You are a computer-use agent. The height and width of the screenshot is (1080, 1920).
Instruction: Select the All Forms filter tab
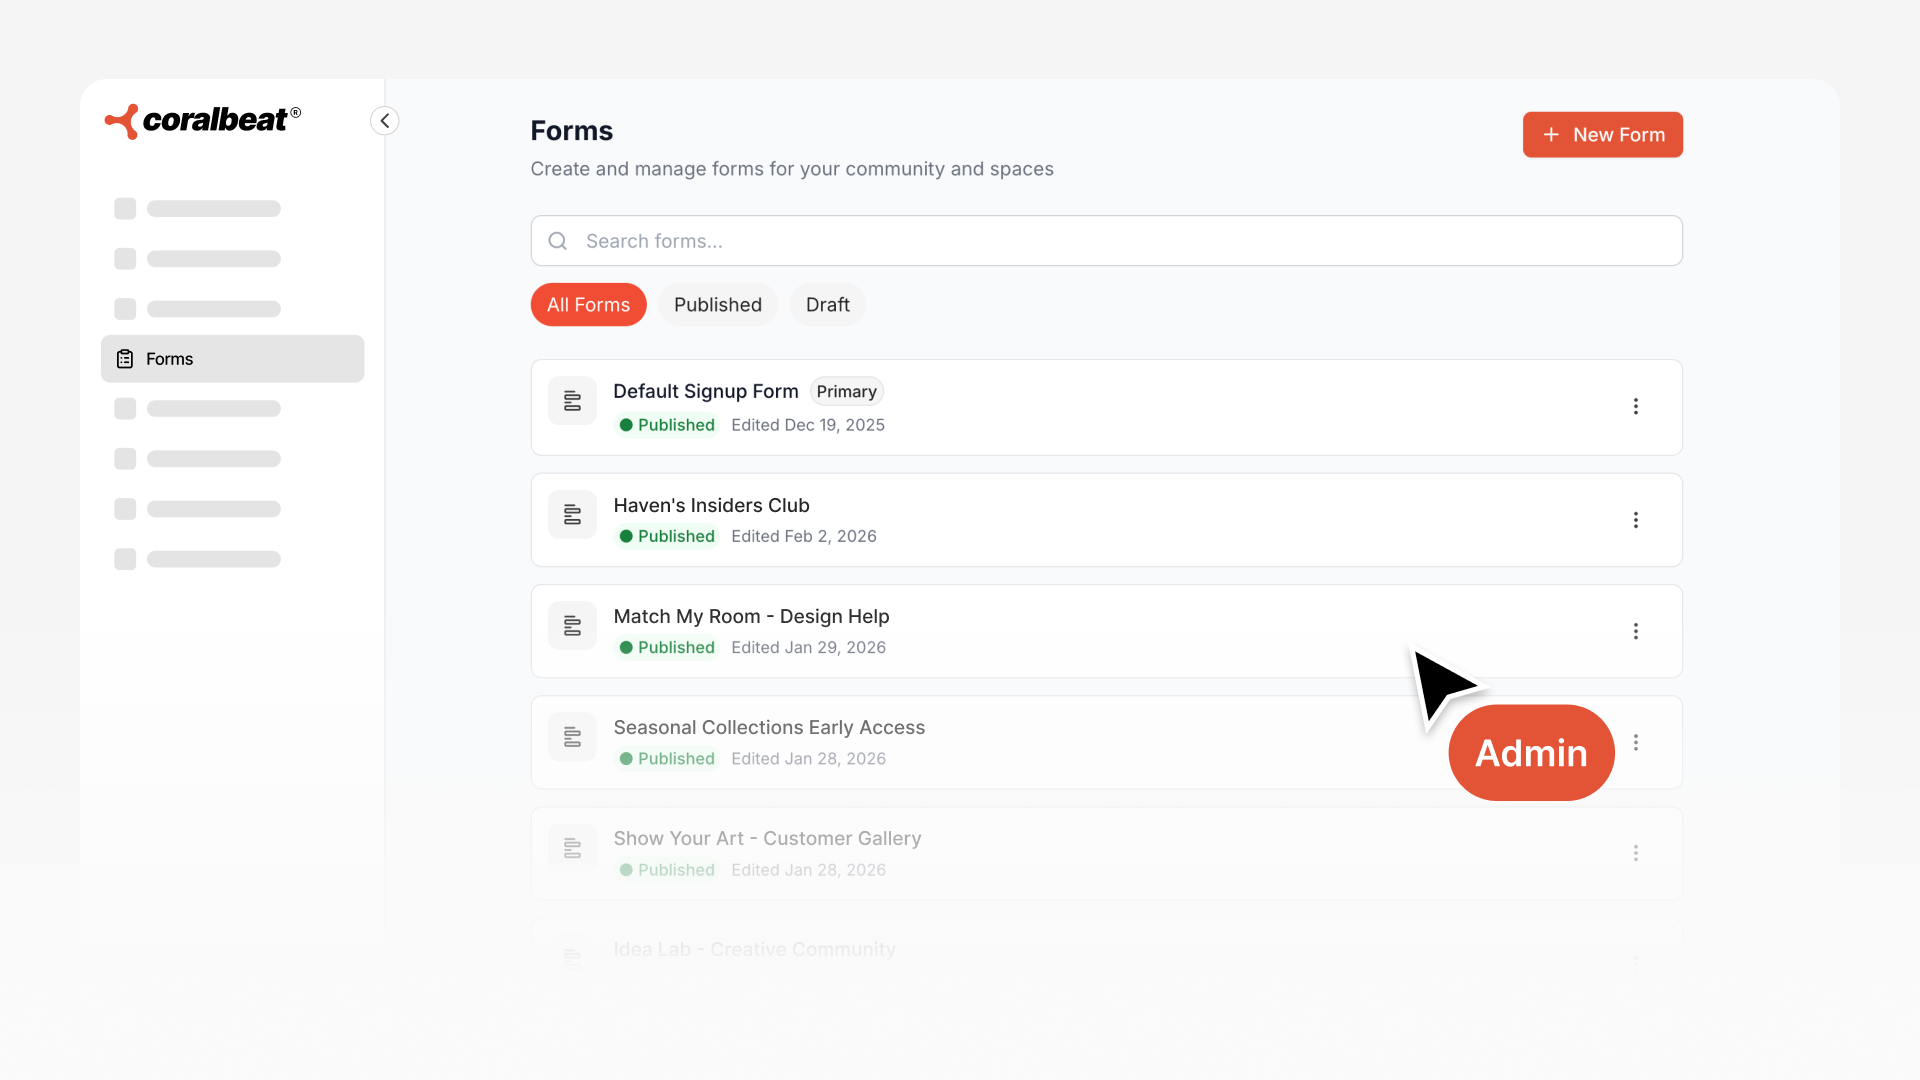point(588,305)
